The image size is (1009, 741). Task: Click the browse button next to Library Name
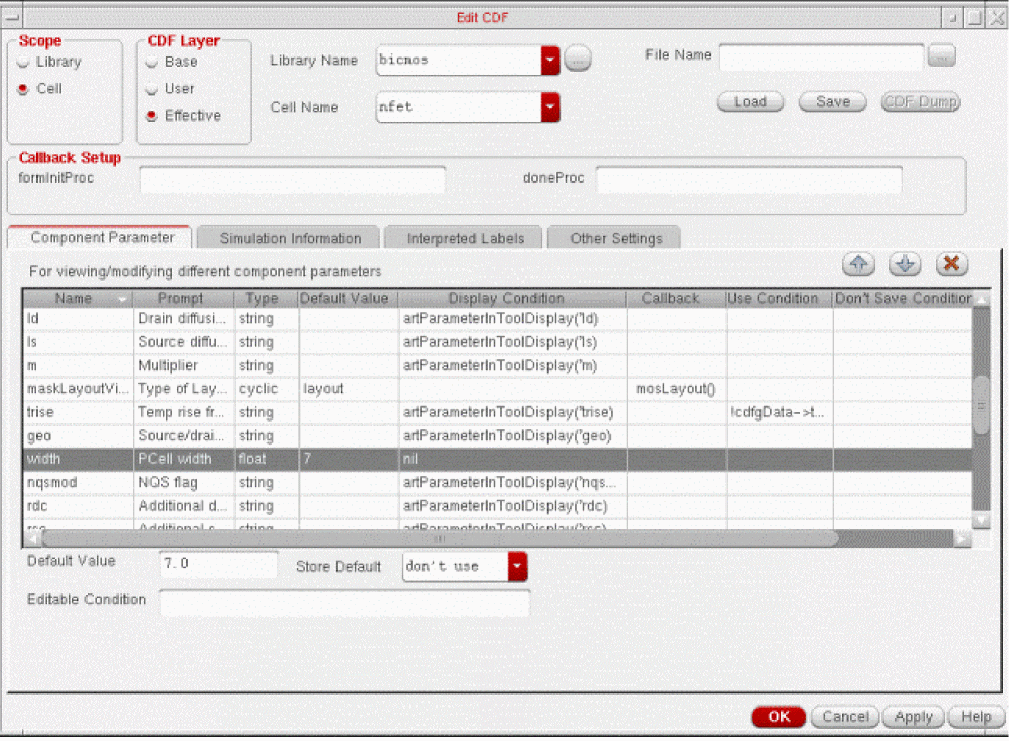click(578, 60)
